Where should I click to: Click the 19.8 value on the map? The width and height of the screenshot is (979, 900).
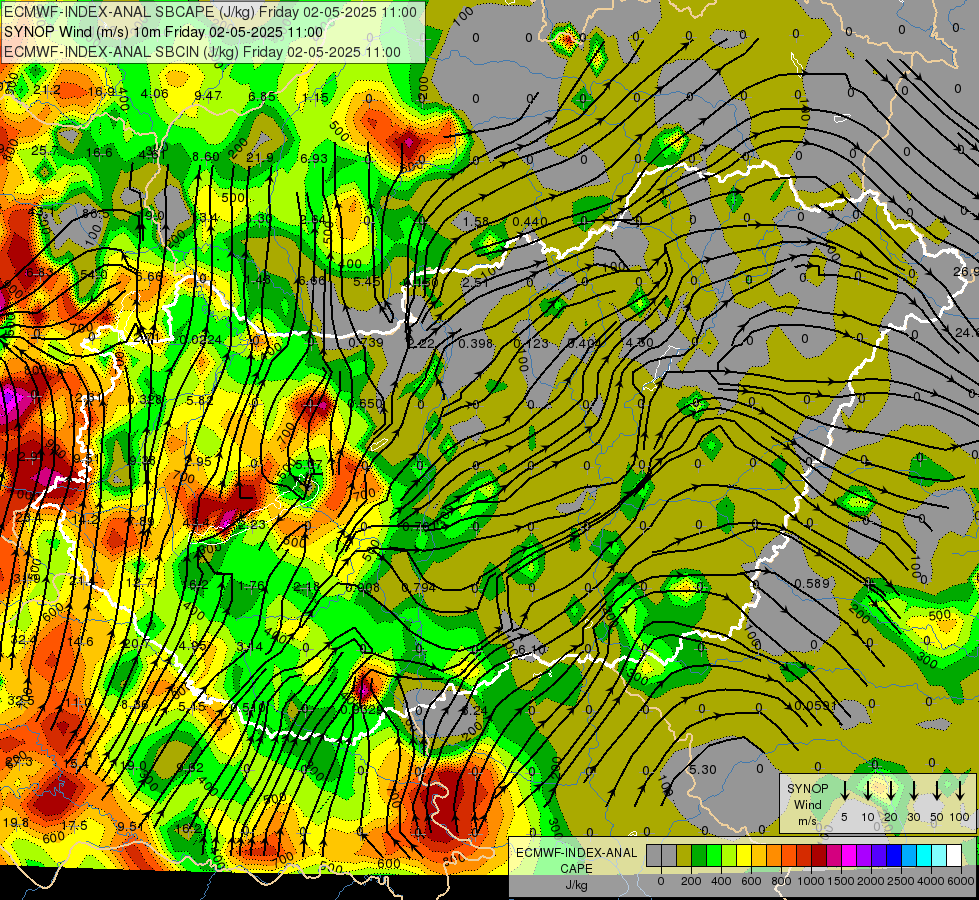tap(16, 823)
